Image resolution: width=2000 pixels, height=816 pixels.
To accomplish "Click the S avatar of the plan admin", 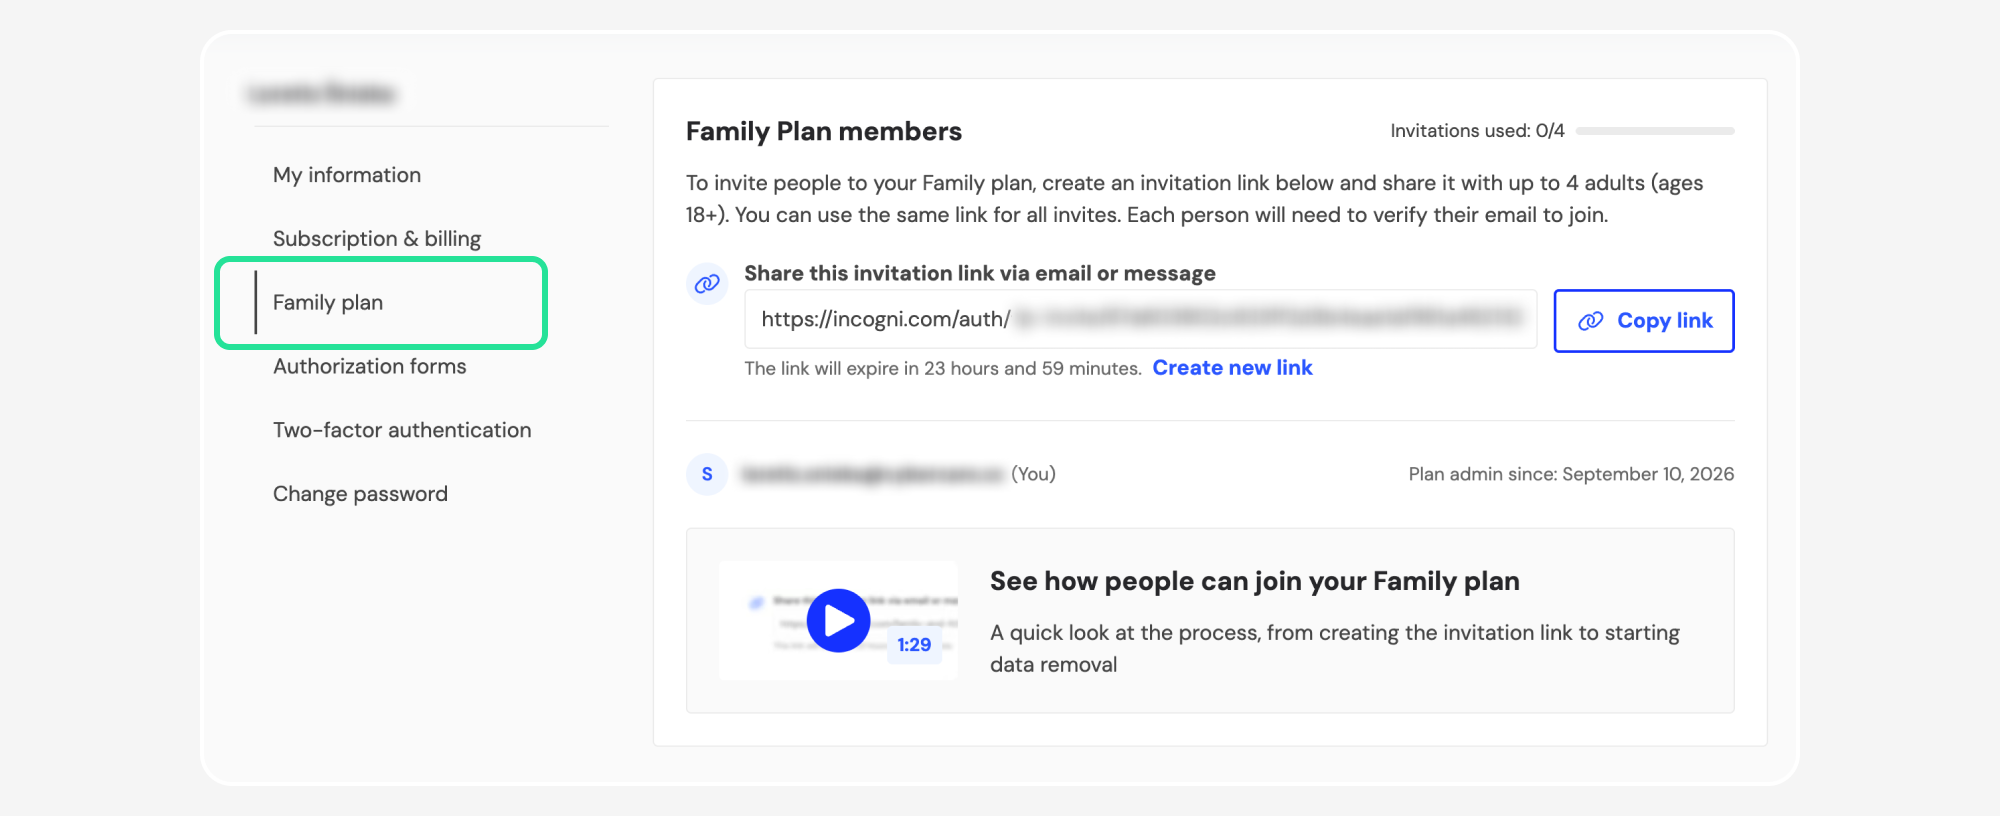I will tap(707, 474).
